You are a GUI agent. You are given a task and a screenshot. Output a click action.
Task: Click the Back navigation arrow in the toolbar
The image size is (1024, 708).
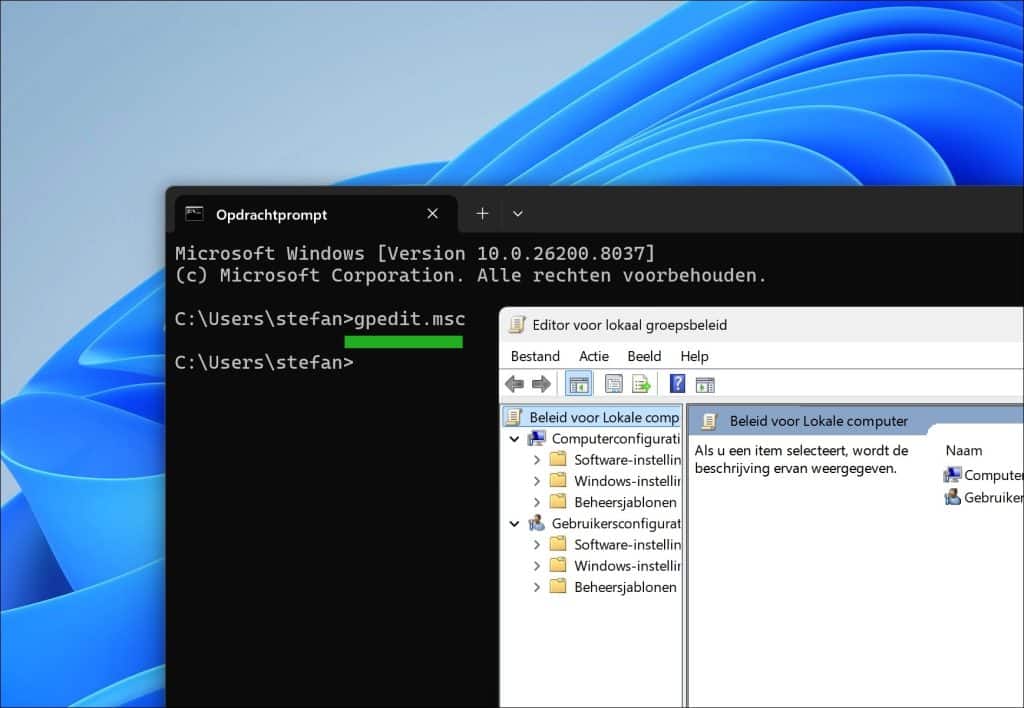[514, 383]
